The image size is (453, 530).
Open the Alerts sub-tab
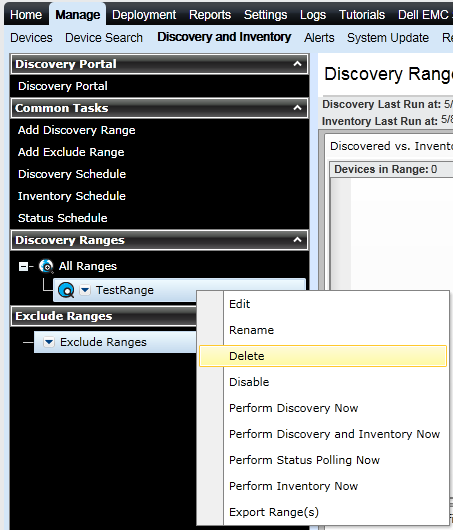(319, 38)
